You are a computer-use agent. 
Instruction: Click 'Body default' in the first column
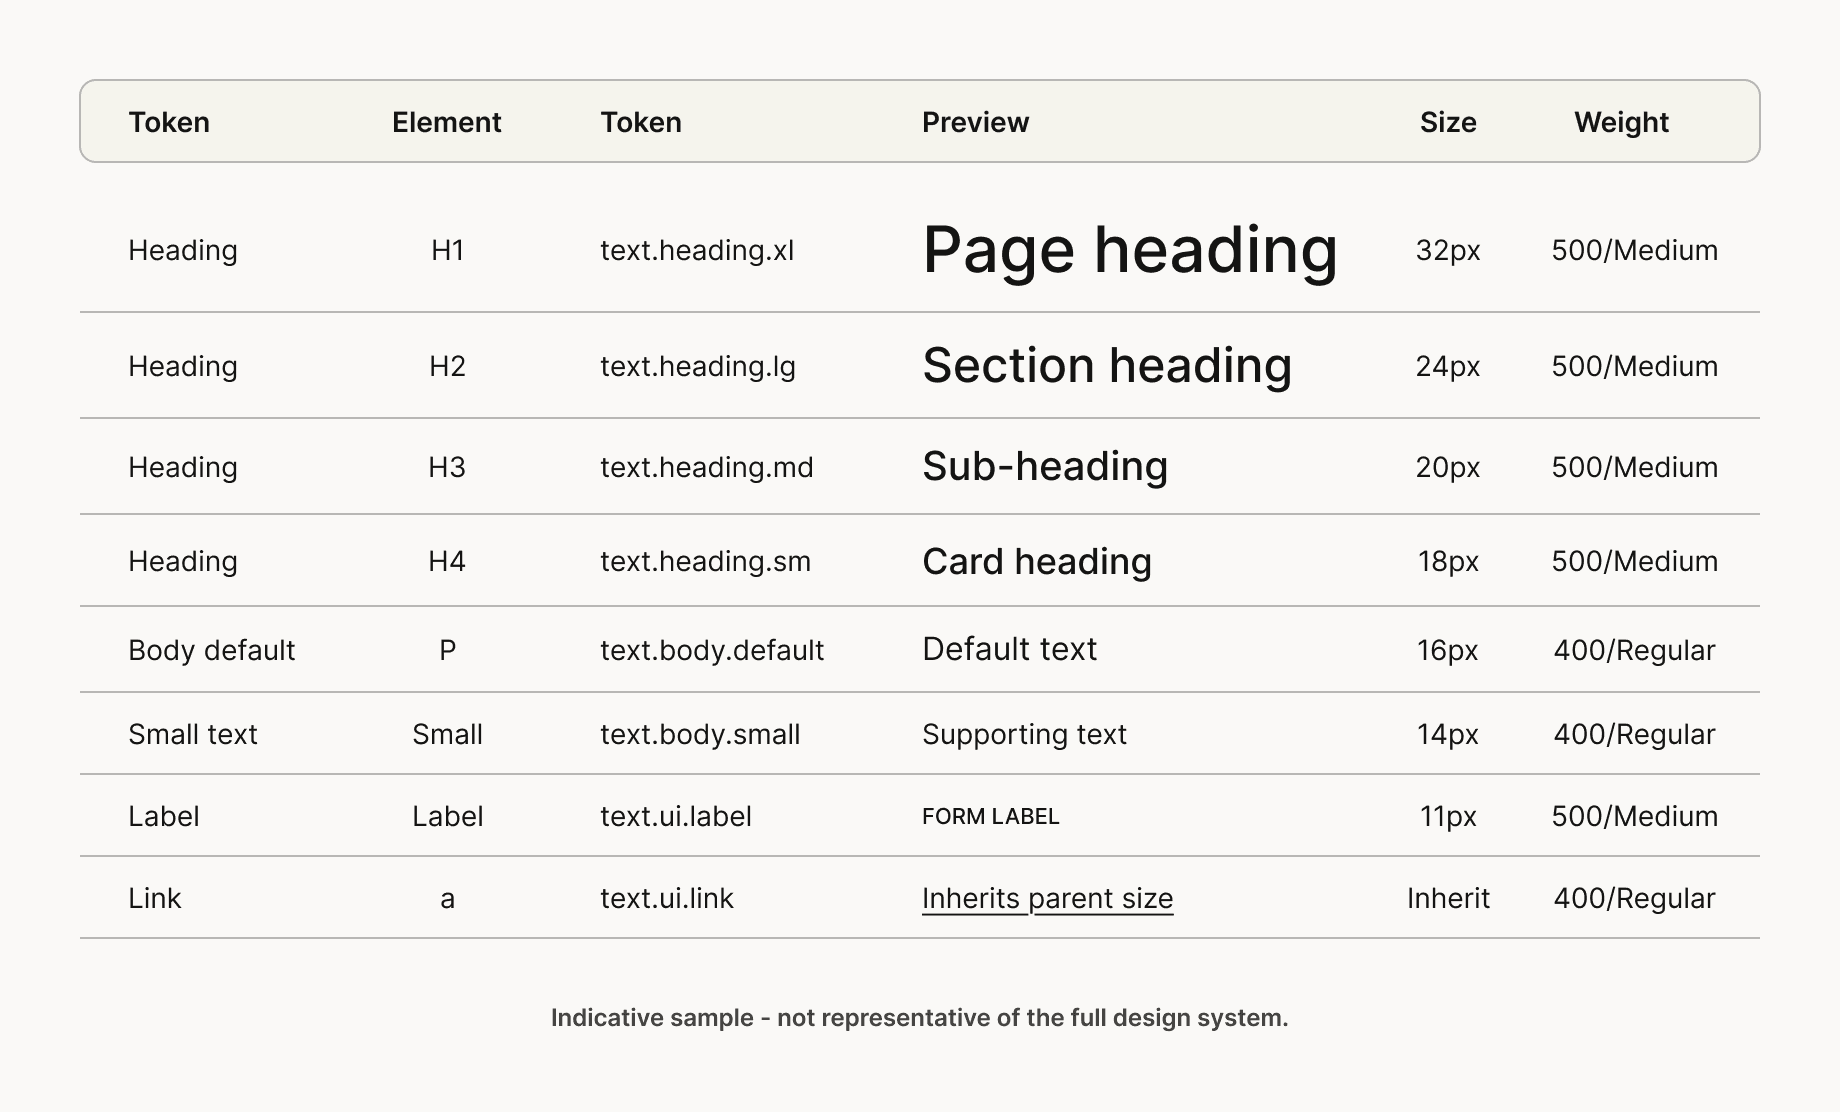[x=212, y=650]
